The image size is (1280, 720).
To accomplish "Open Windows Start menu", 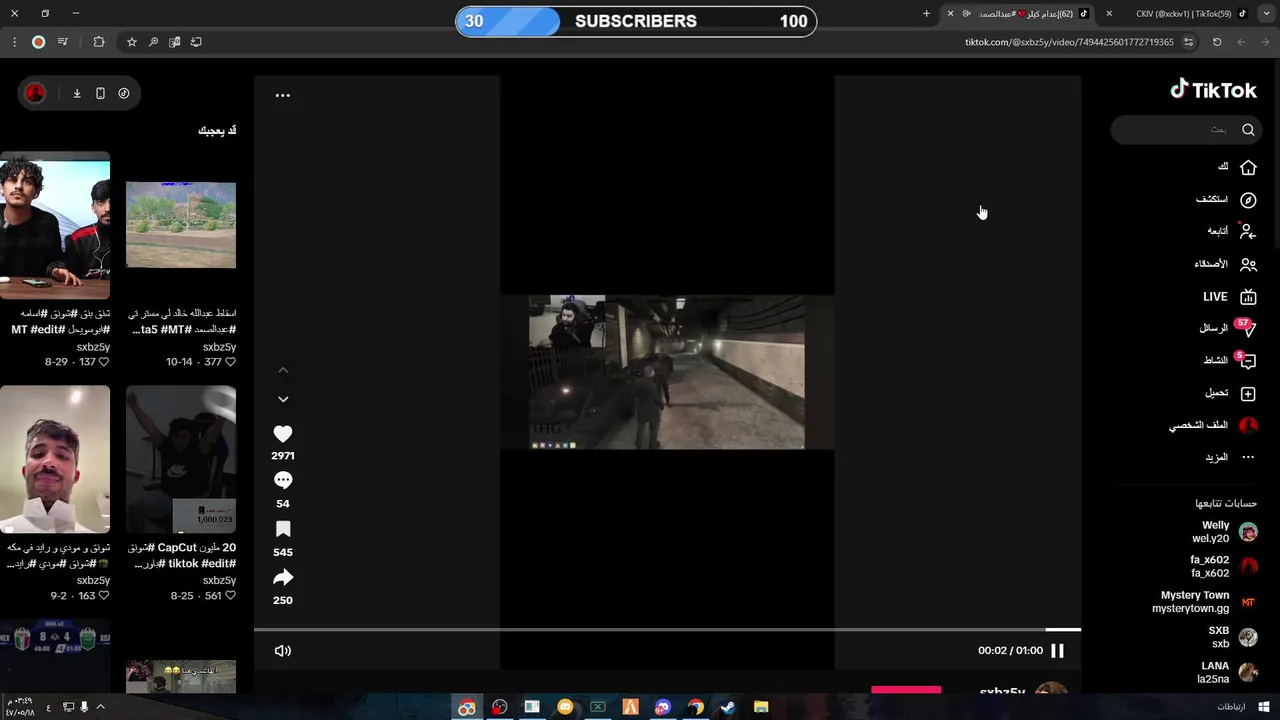I will point(1264,707).
